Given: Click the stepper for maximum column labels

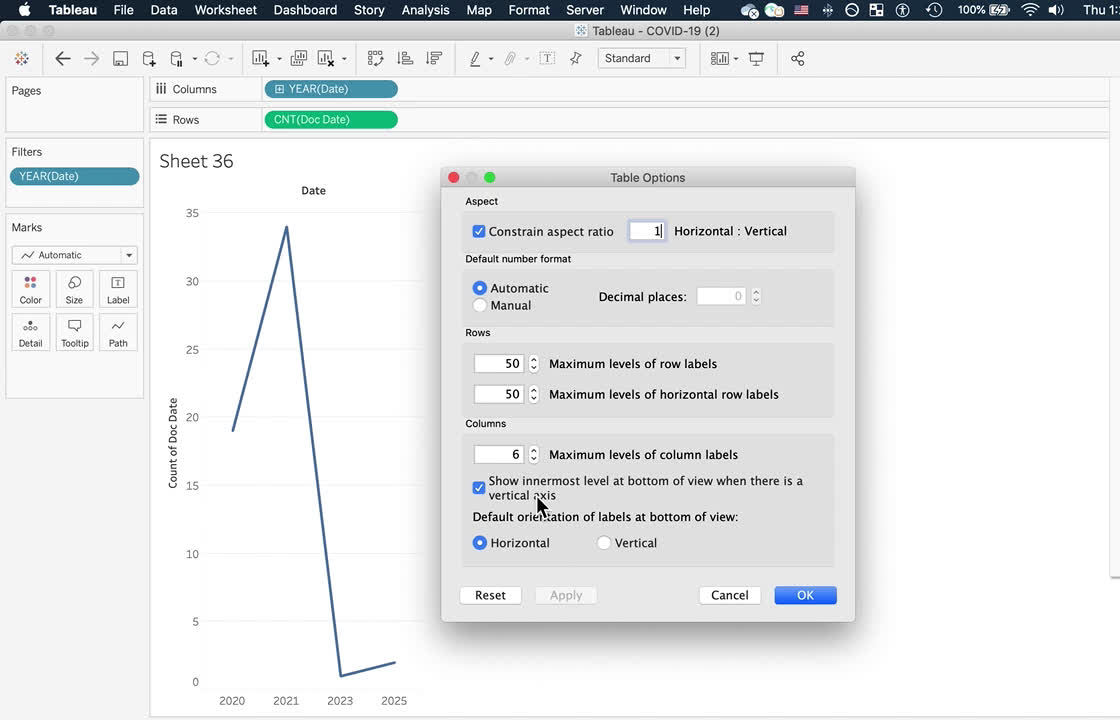Looking at the screenshot, I should coord(534,454).
